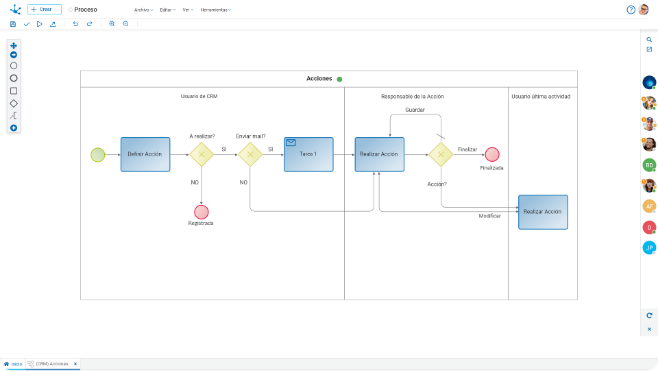The width and height of the screenshot is (658, 371).
Task: Click the search icon in right sidebar
Action: [649, 40]
